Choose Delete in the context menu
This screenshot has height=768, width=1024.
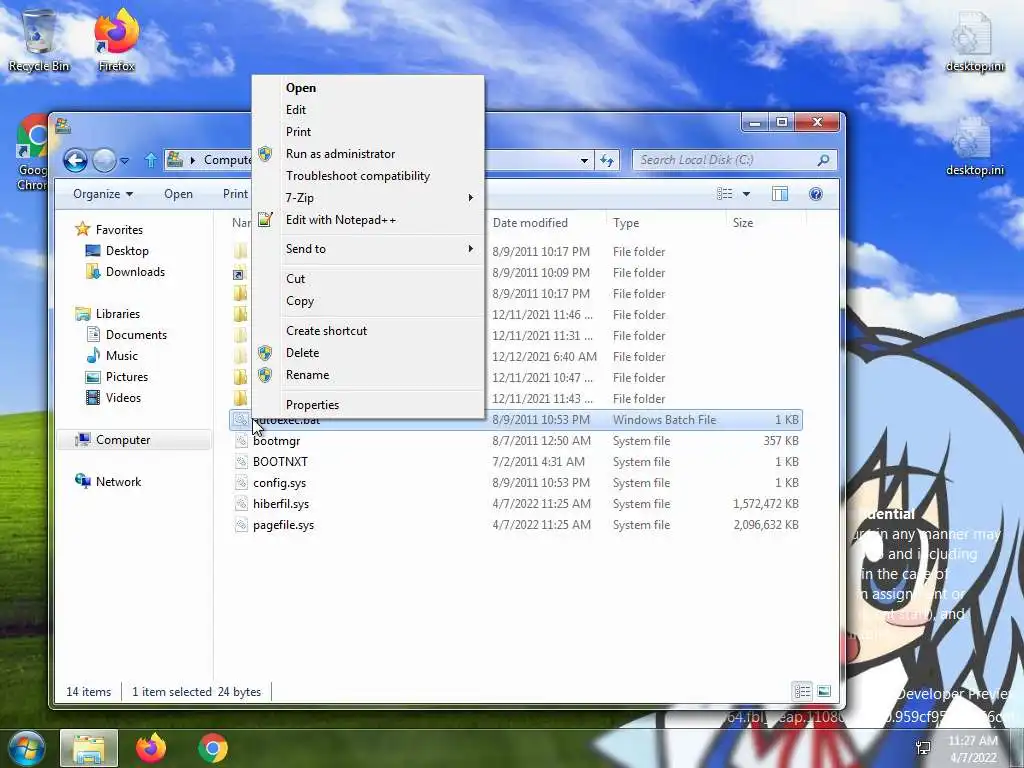369,353
